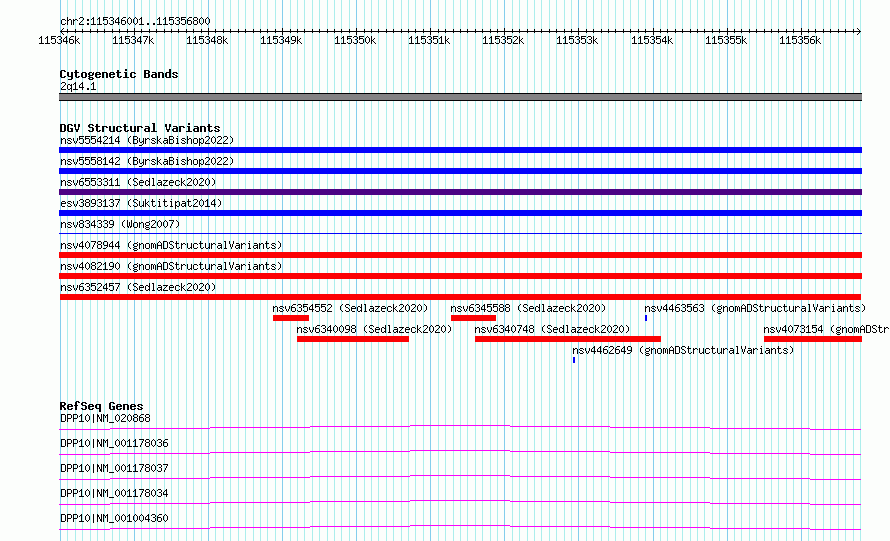The width and height of the screenshot is (890, 541).
Task: Open the esv3893137 (Suktitipat2014) variant label
Action: [x=141, y=203]
